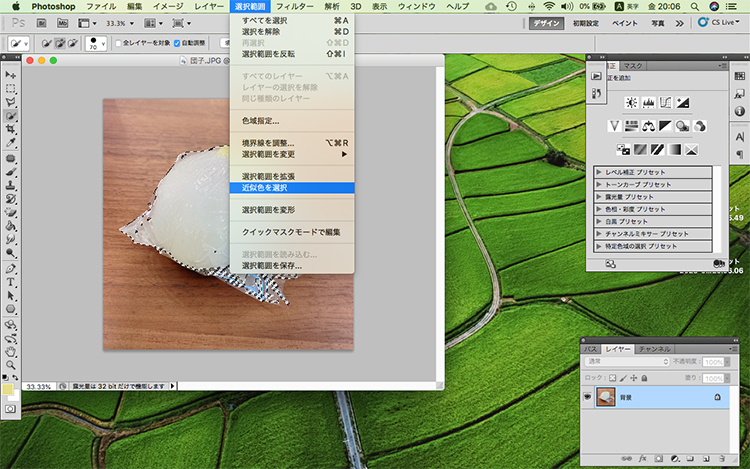750x469 pixels.
Task: Select the Pen tool
Action: 11,269
